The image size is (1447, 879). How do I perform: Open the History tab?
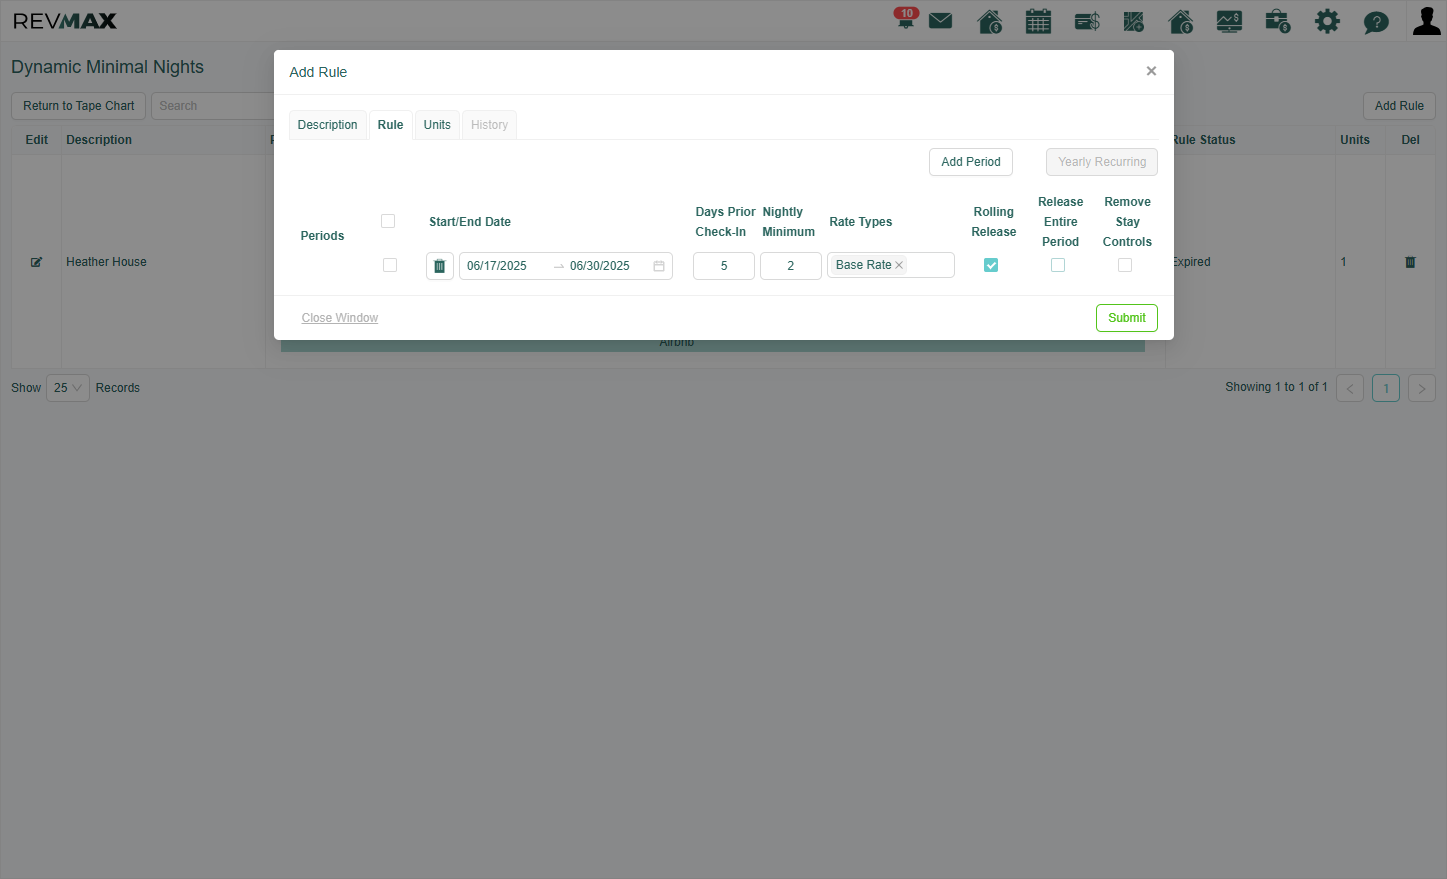click(x=489, y=125)
